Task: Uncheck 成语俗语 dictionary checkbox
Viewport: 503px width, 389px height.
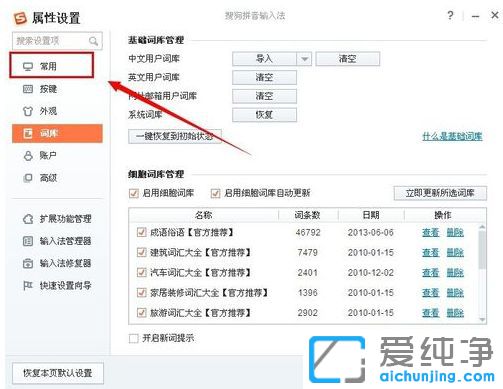Action: [141, 232]
